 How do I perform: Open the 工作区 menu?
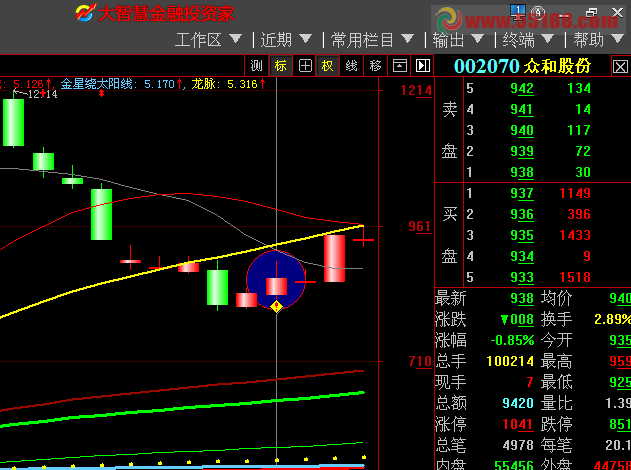click(x=208, y=40)
